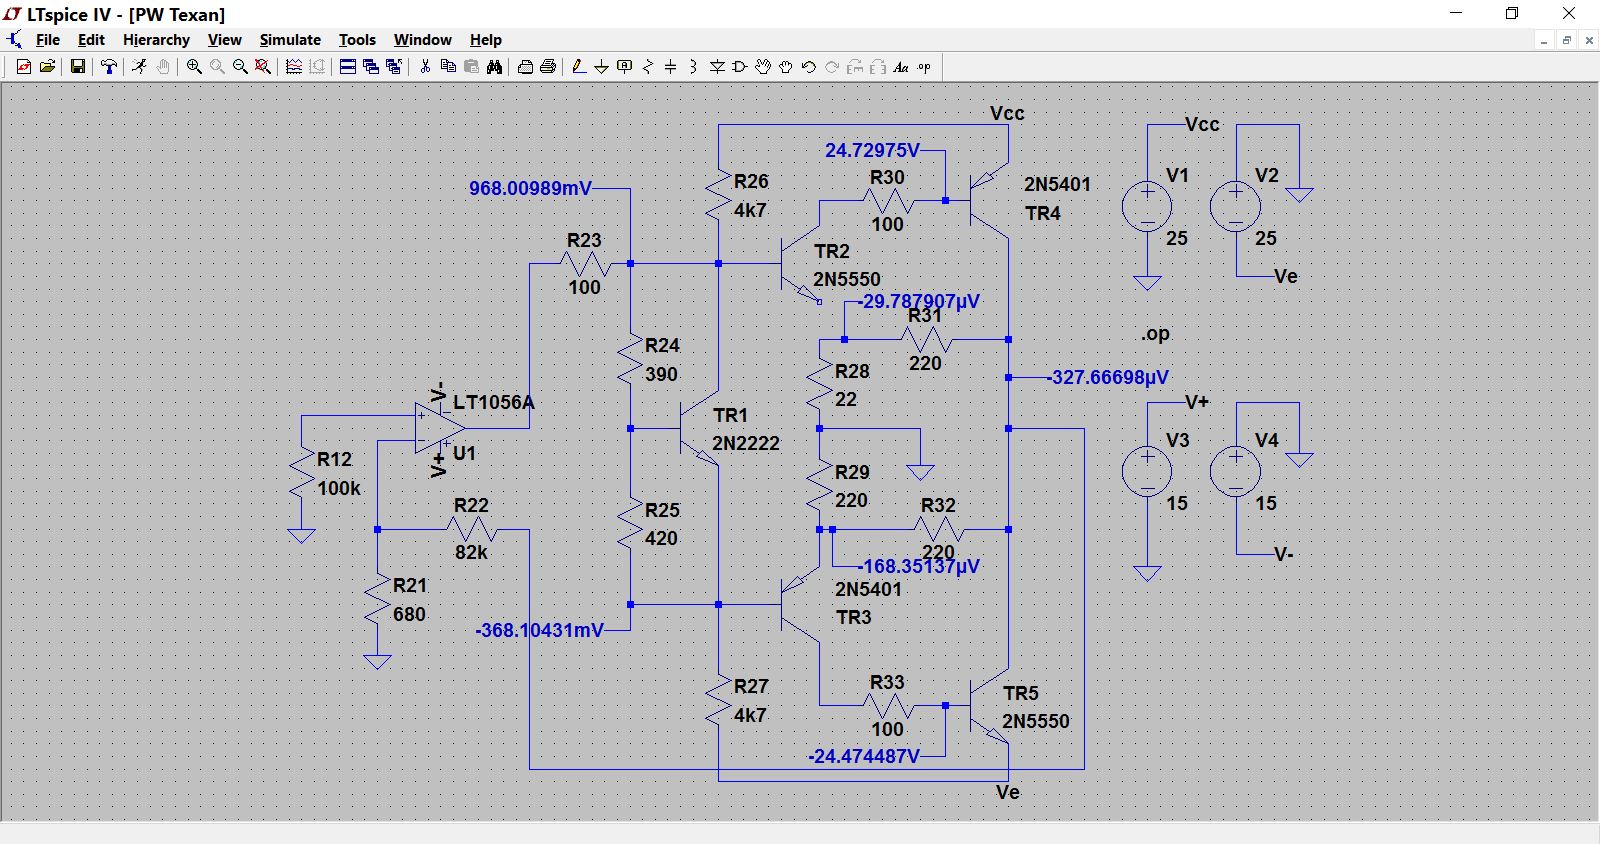Select the Label Net tool
1600x844 pixels.
(x=625, y=67)
